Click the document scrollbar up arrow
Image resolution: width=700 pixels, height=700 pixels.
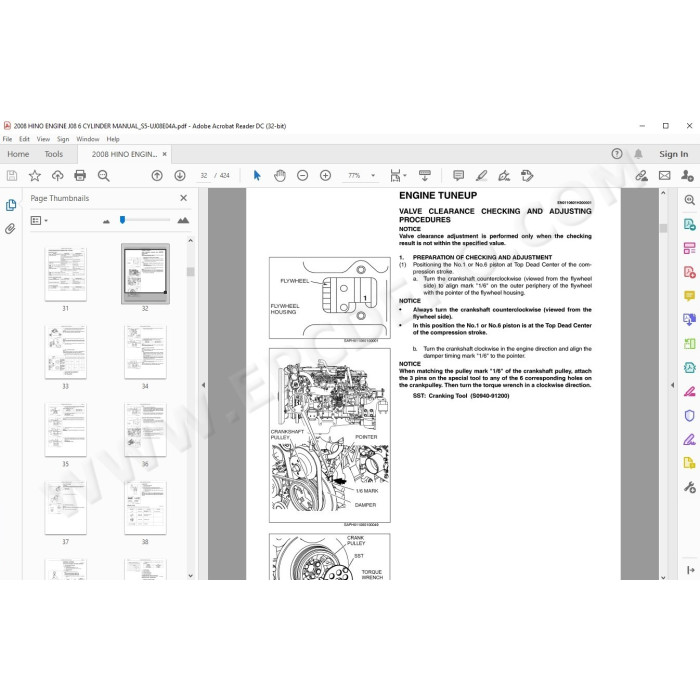663,193
